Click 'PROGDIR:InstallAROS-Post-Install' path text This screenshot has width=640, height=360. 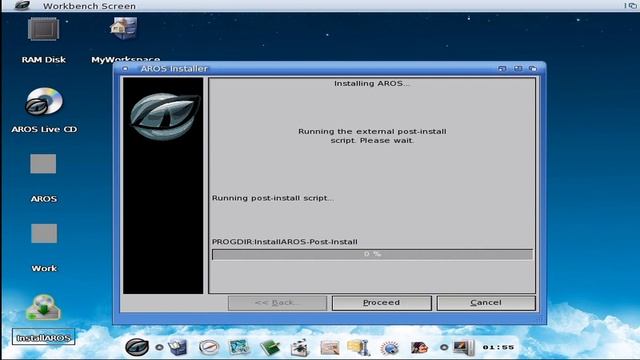click(x=284, y=242)
